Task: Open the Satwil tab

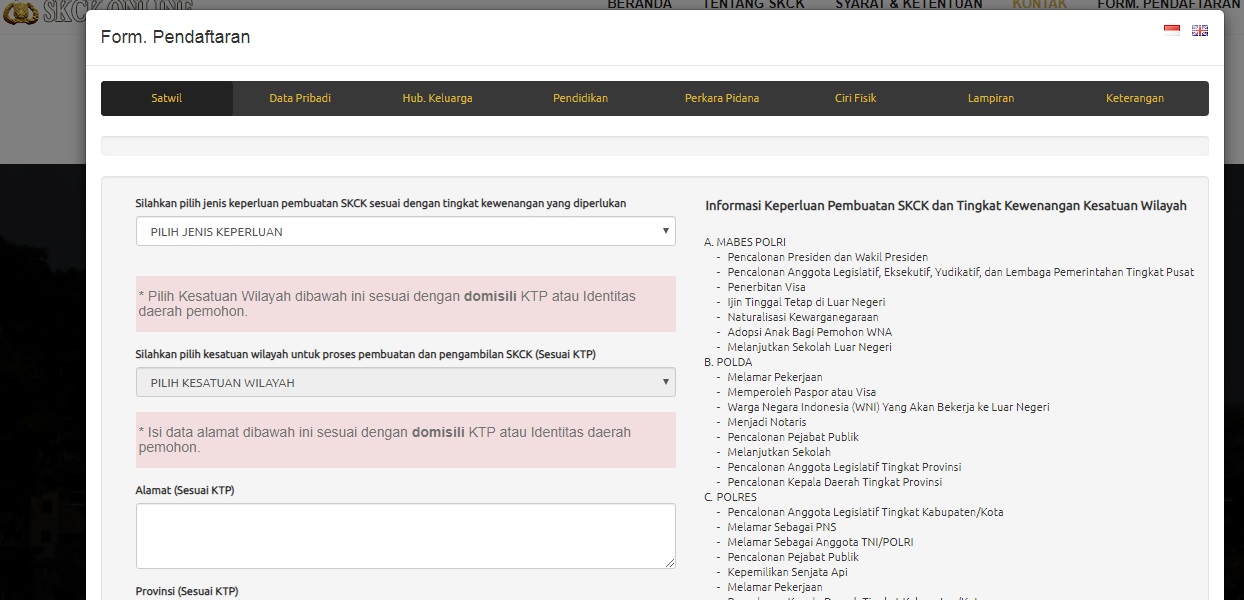Action: coord(166,98)
